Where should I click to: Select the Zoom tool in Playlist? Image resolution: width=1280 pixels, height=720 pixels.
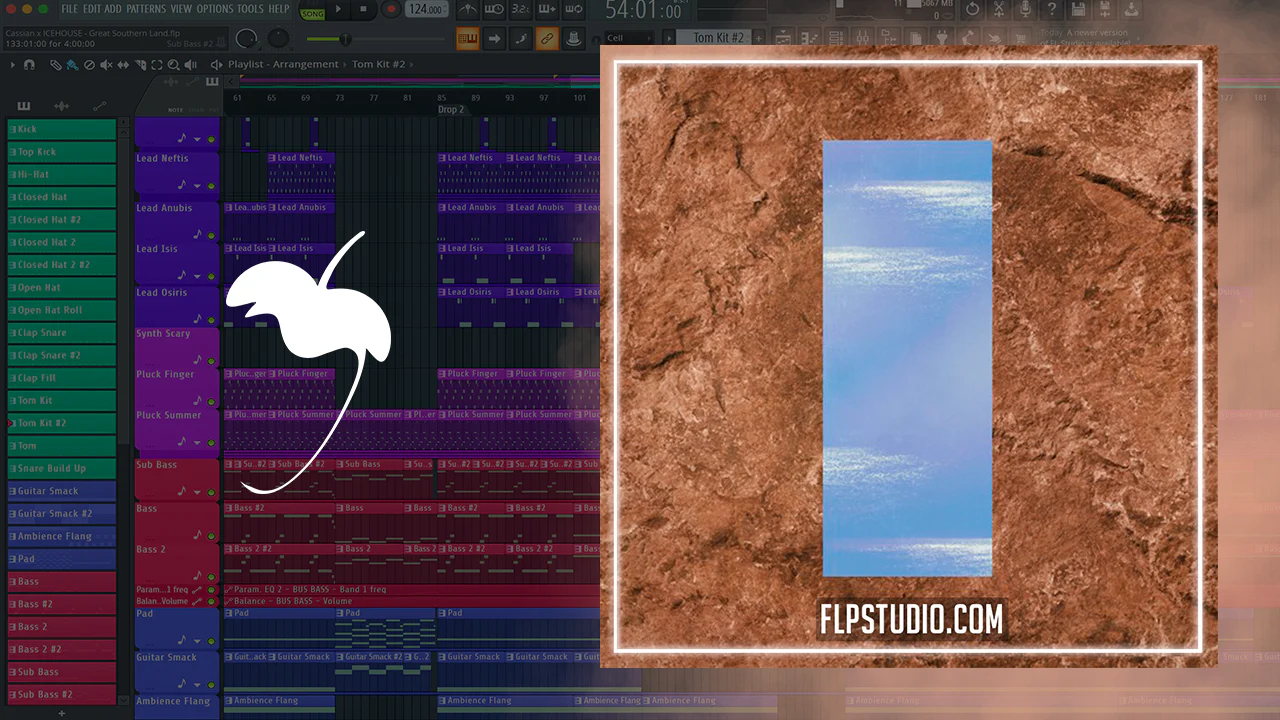click(x=175, y=65)
